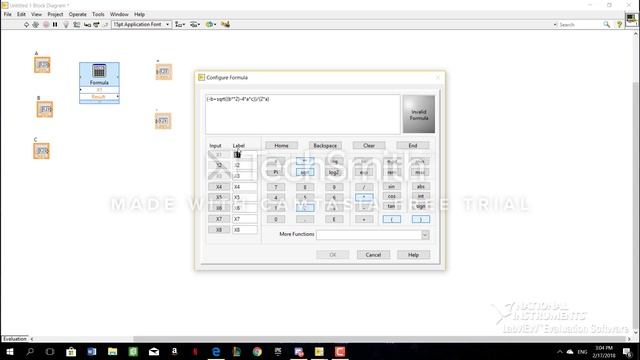
Task: Click the Clear button
Action: tap(369, 146)
